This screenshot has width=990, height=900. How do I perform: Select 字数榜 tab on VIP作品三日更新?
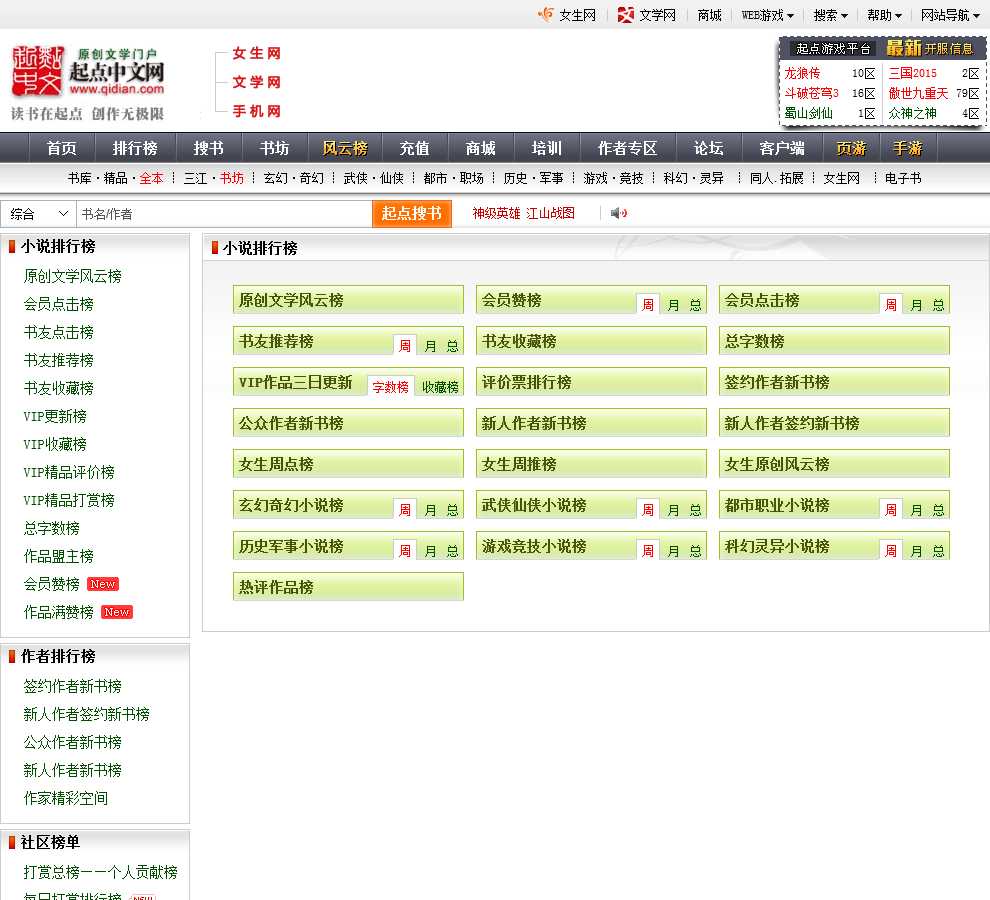[390, 387]
